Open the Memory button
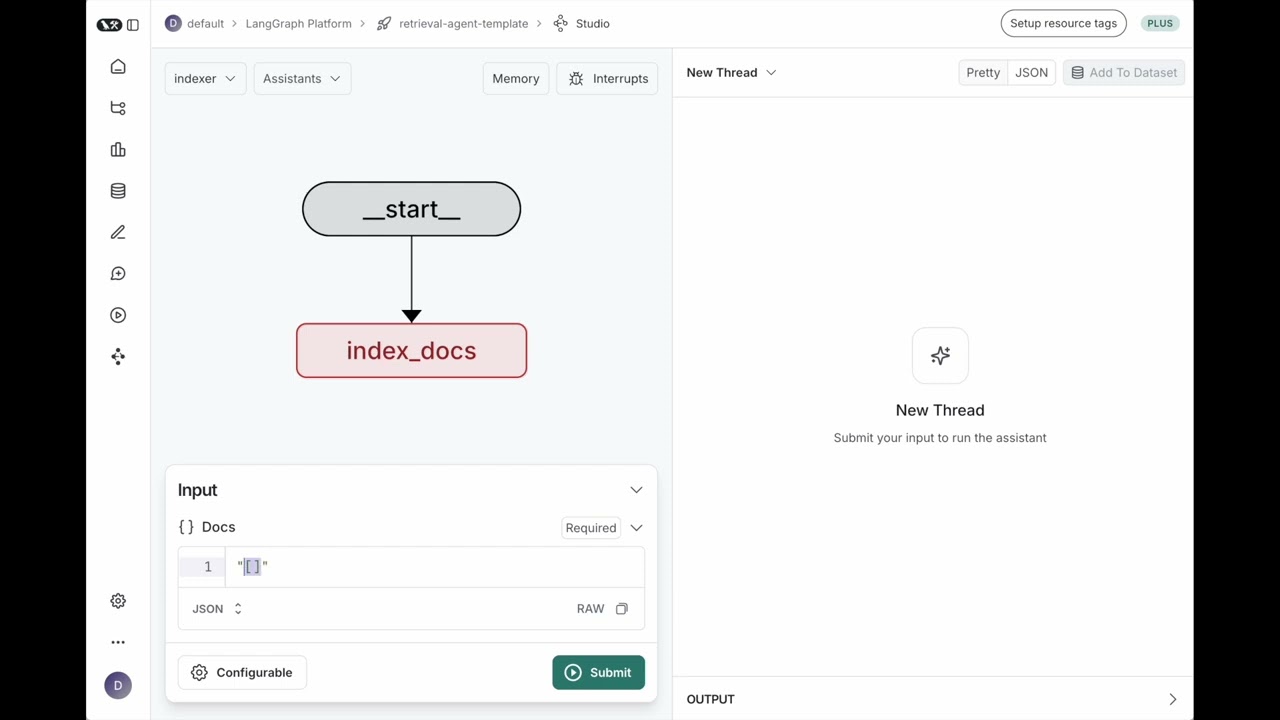 (516, 78)
